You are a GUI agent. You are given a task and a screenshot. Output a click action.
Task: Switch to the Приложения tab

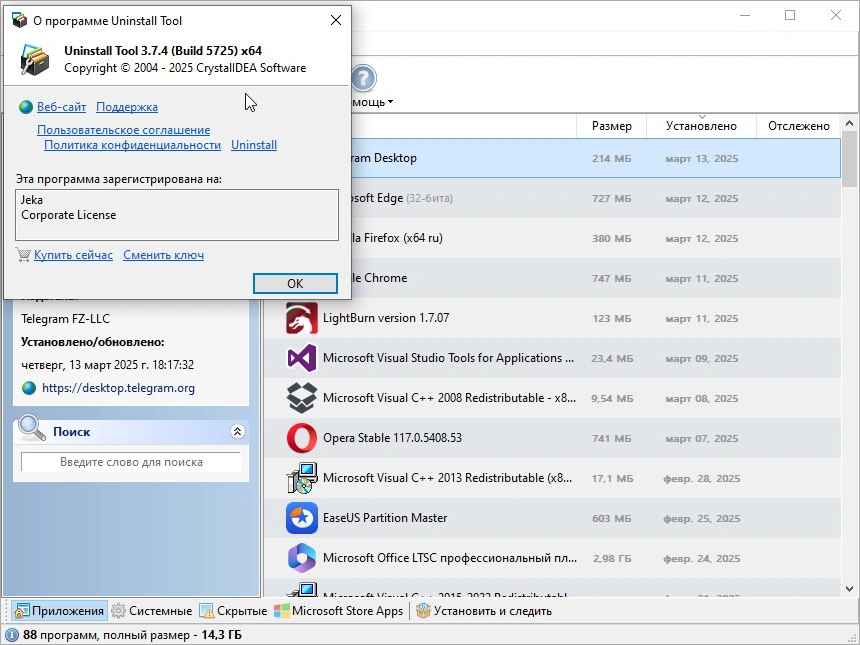(59, 611)
